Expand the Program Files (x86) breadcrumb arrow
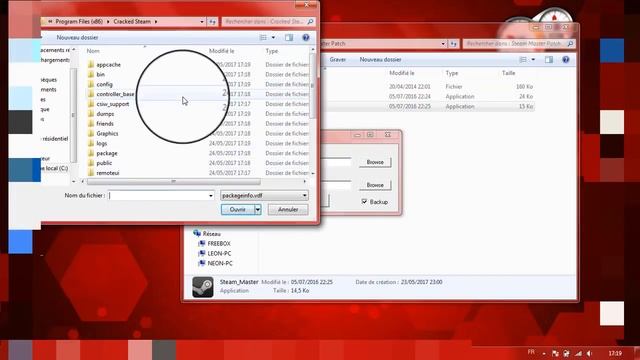The height and width of the screenshot is (360, 640). 108,22
